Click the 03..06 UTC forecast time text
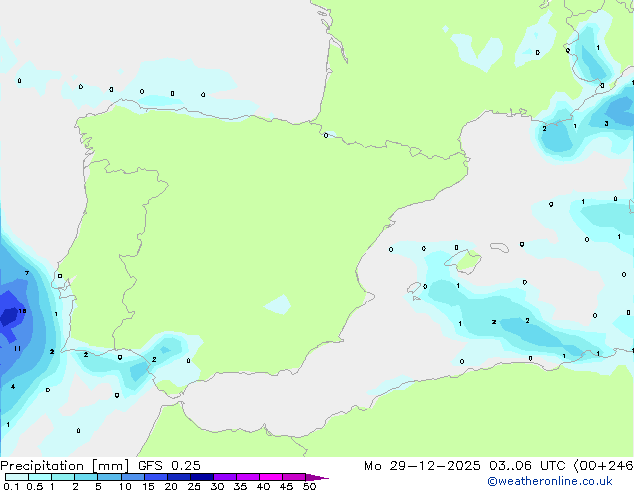Screen dimensions: 634x490 (527, 466)
